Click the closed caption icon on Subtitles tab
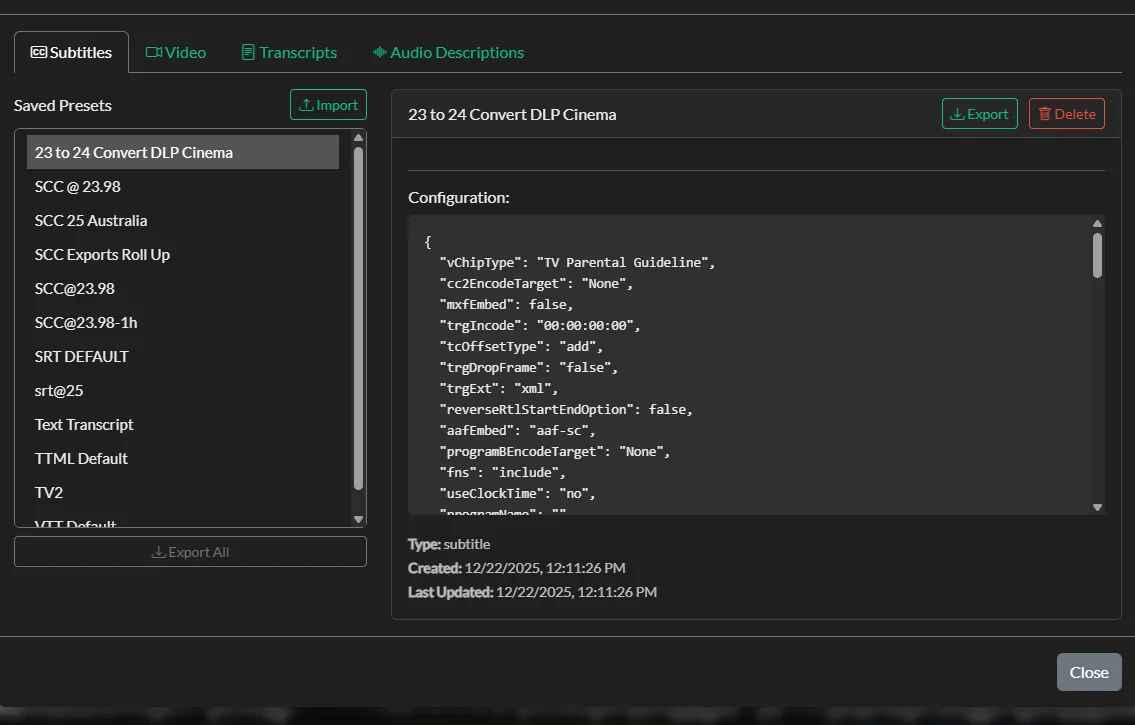 [x=38, y=52]
